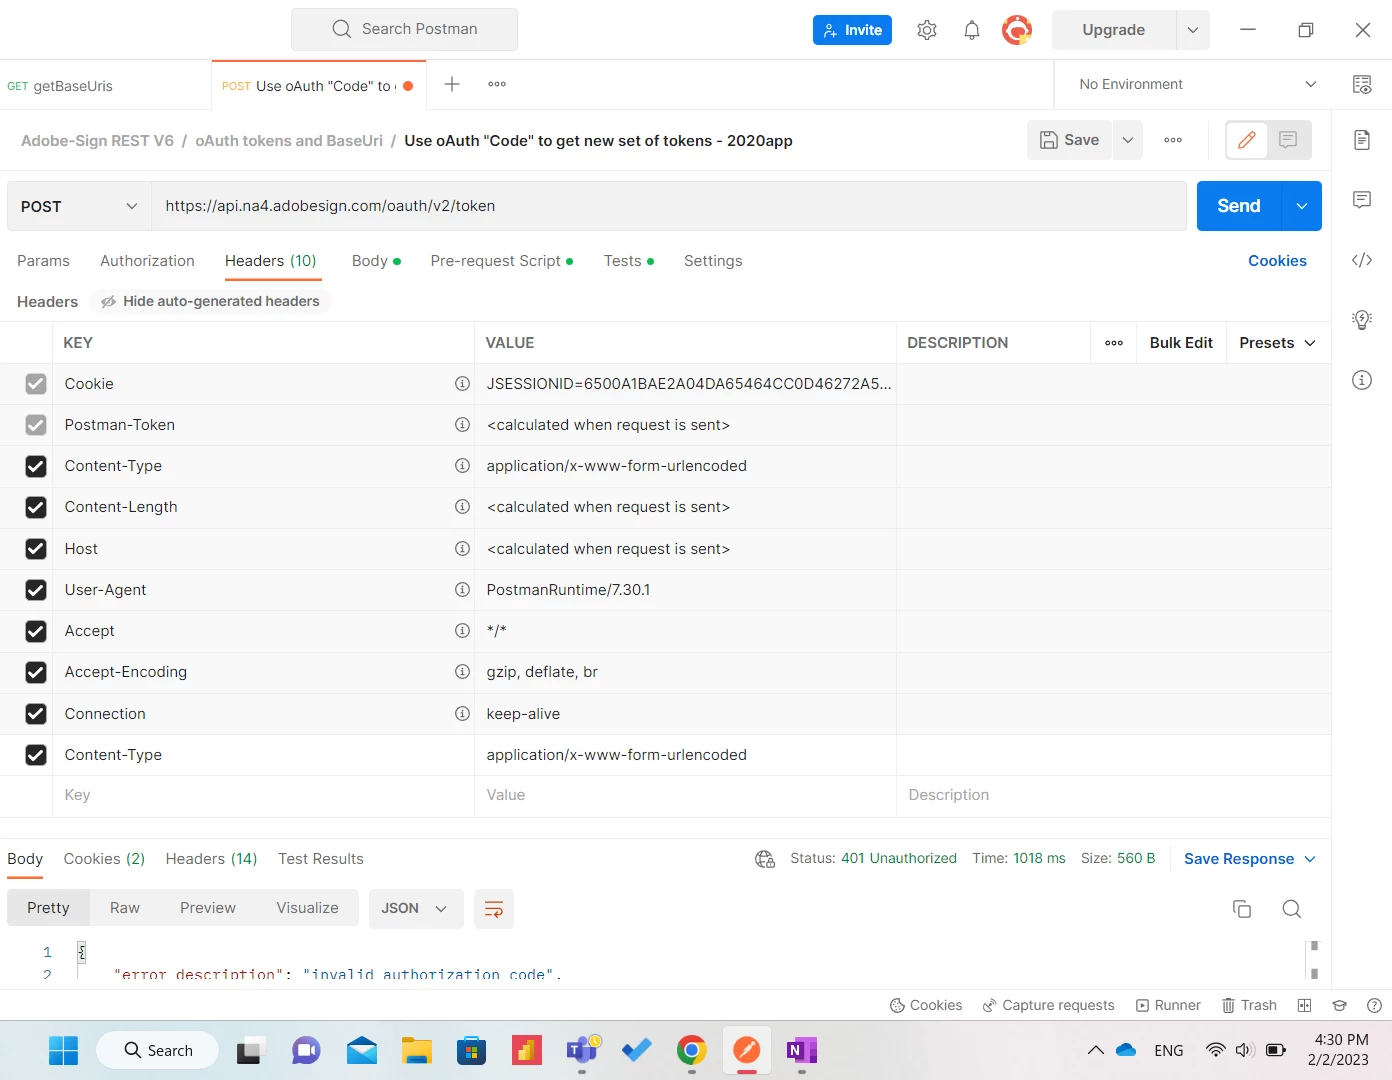Screen dimensions: 1392x1080
Task: Uncheck the Host header
Action: (x=36, y=549)
